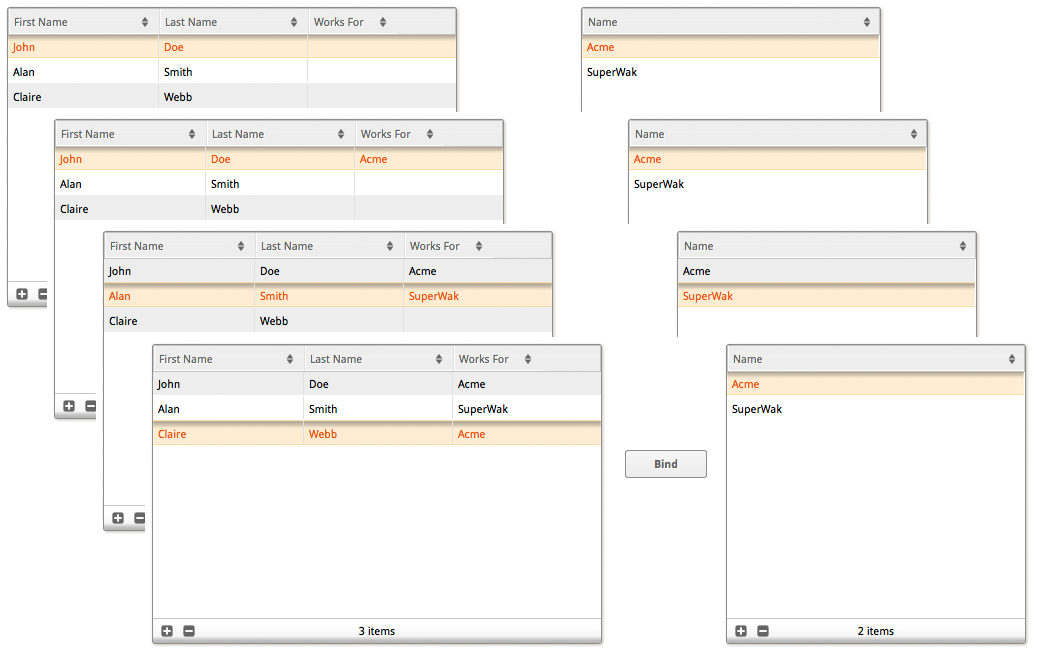Sort by Last Name in the front-most employee table
Image resolution: width=1038 pixels, height=652 pixels.
440,359
